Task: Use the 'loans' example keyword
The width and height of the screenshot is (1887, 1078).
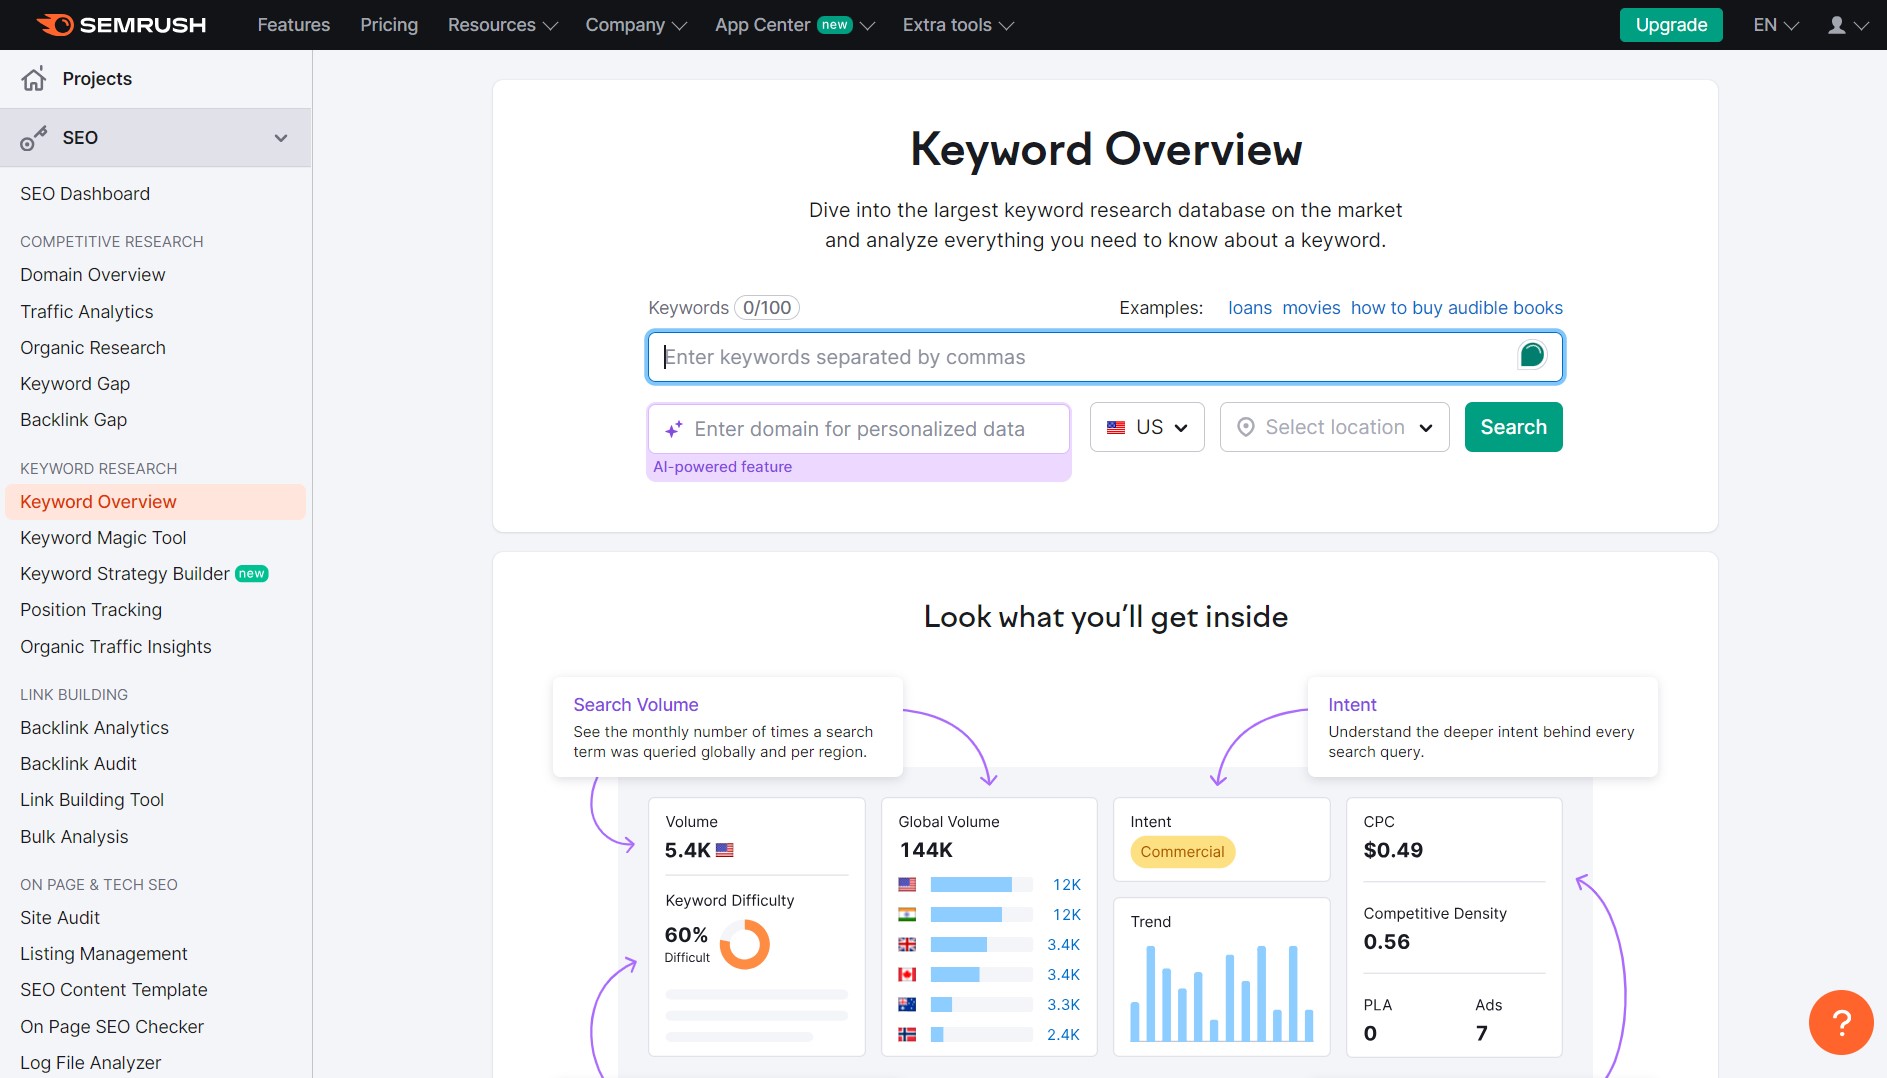Action: pyautogui.click(x=1250, y=308)
